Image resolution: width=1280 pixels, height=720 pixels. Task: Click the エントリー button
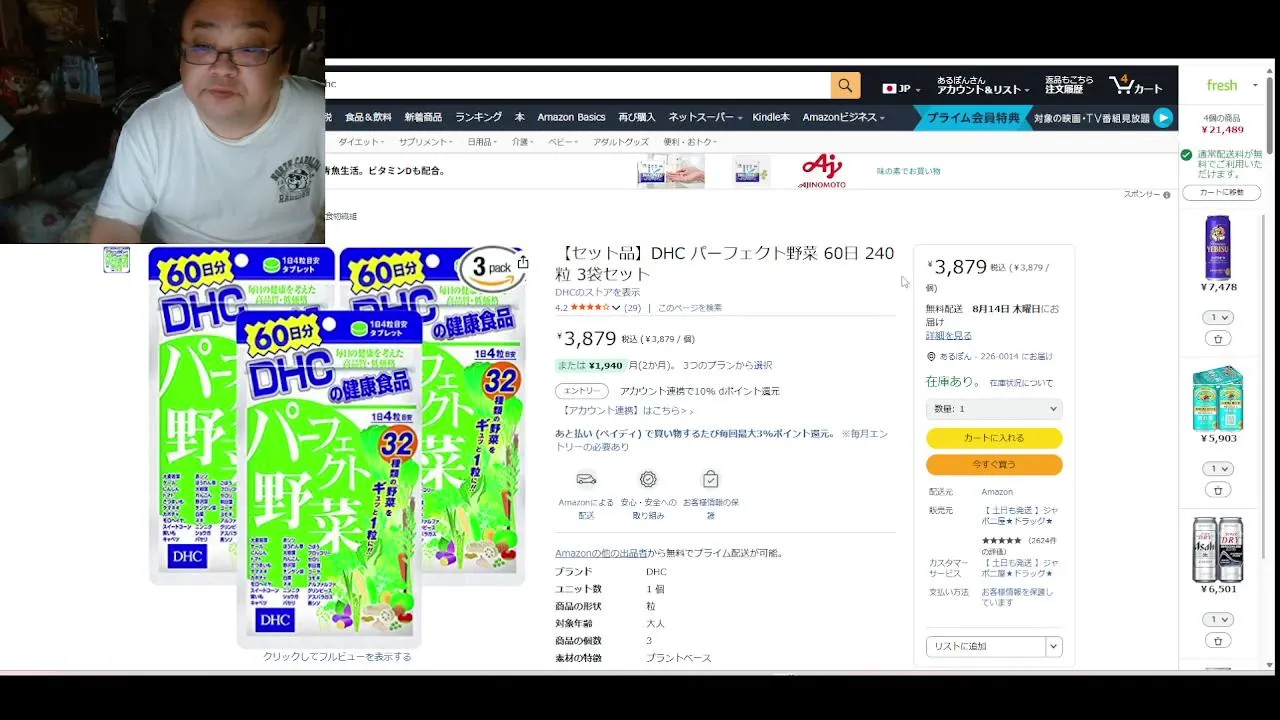(x=582, y=391)
